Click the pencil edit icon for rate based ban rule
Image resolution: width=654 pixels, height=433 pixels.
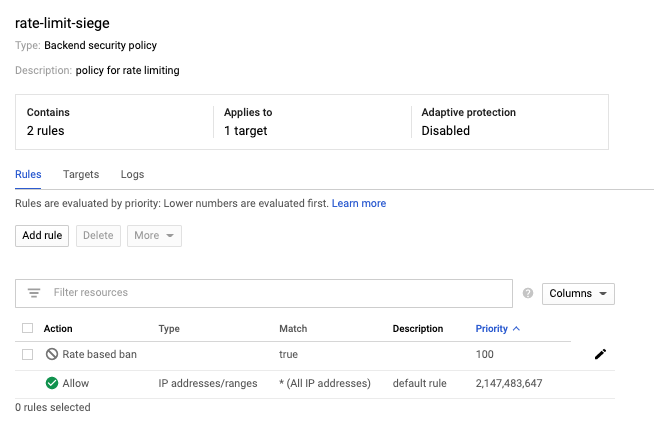point(600,354)
